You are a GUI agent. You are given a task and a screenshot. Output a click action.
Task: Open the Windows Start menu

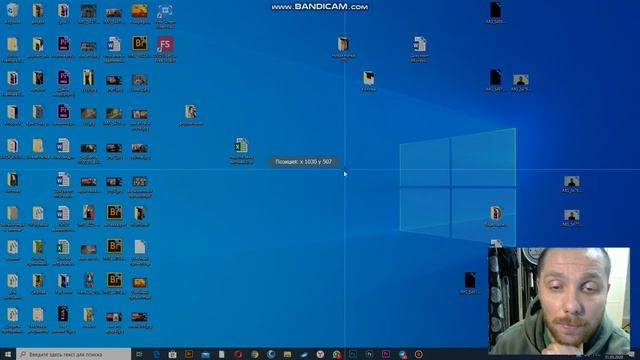[x=8, y=354]
